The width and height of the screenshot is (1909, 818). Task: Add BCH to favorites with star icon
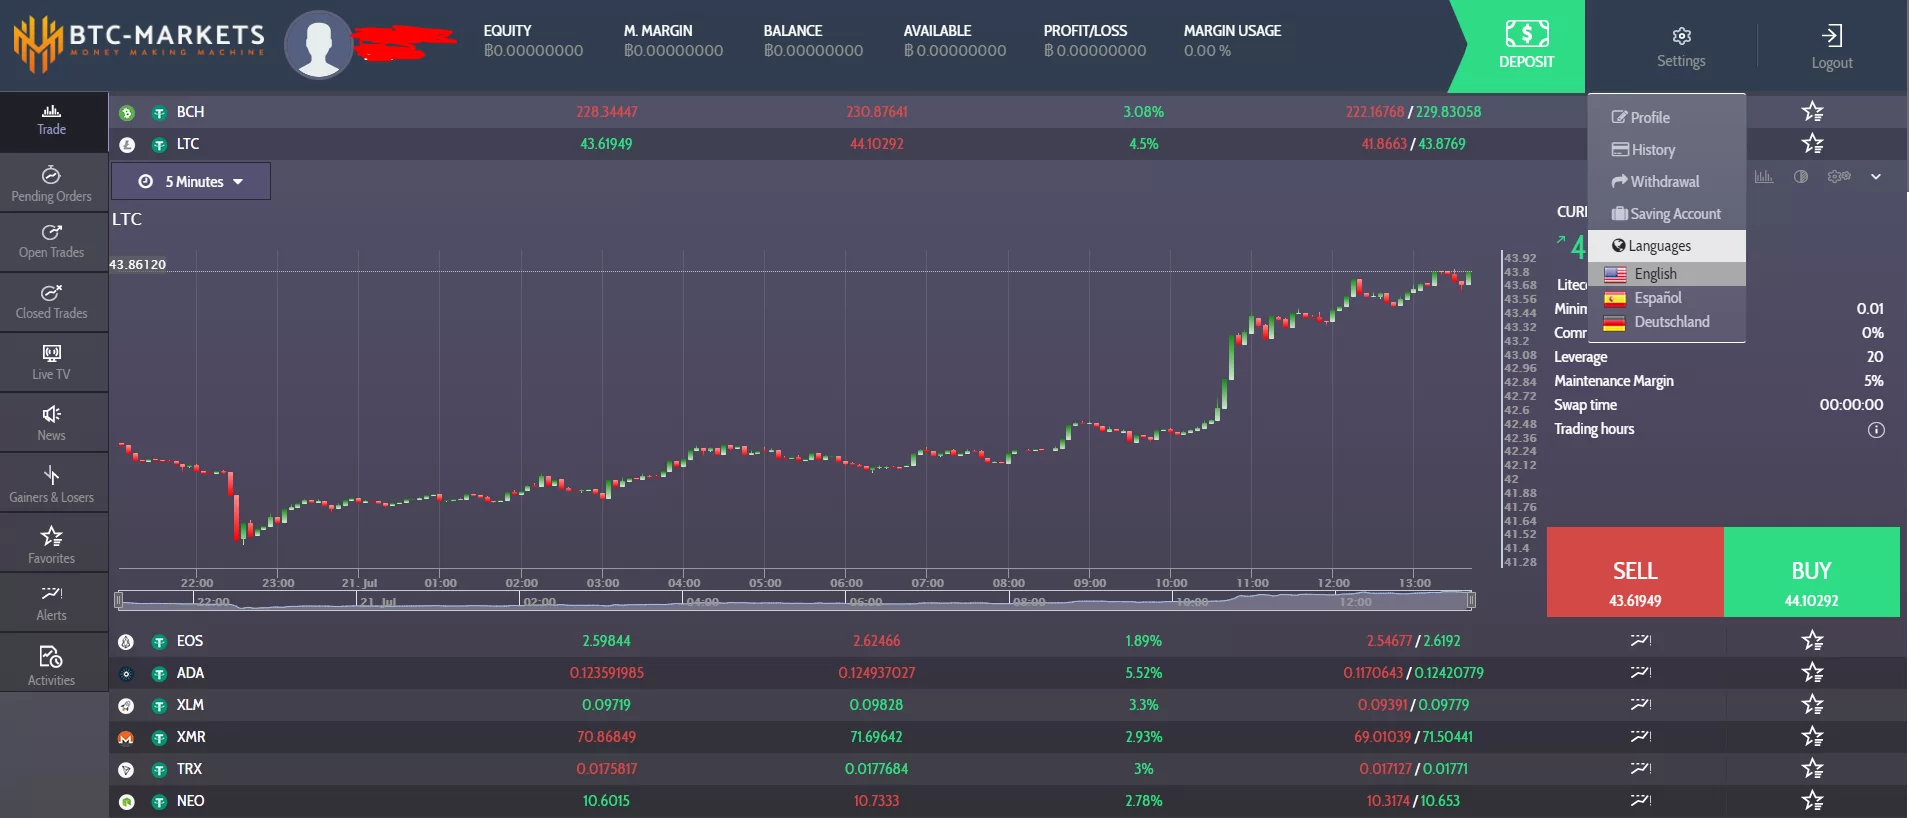pos(1812,111)
